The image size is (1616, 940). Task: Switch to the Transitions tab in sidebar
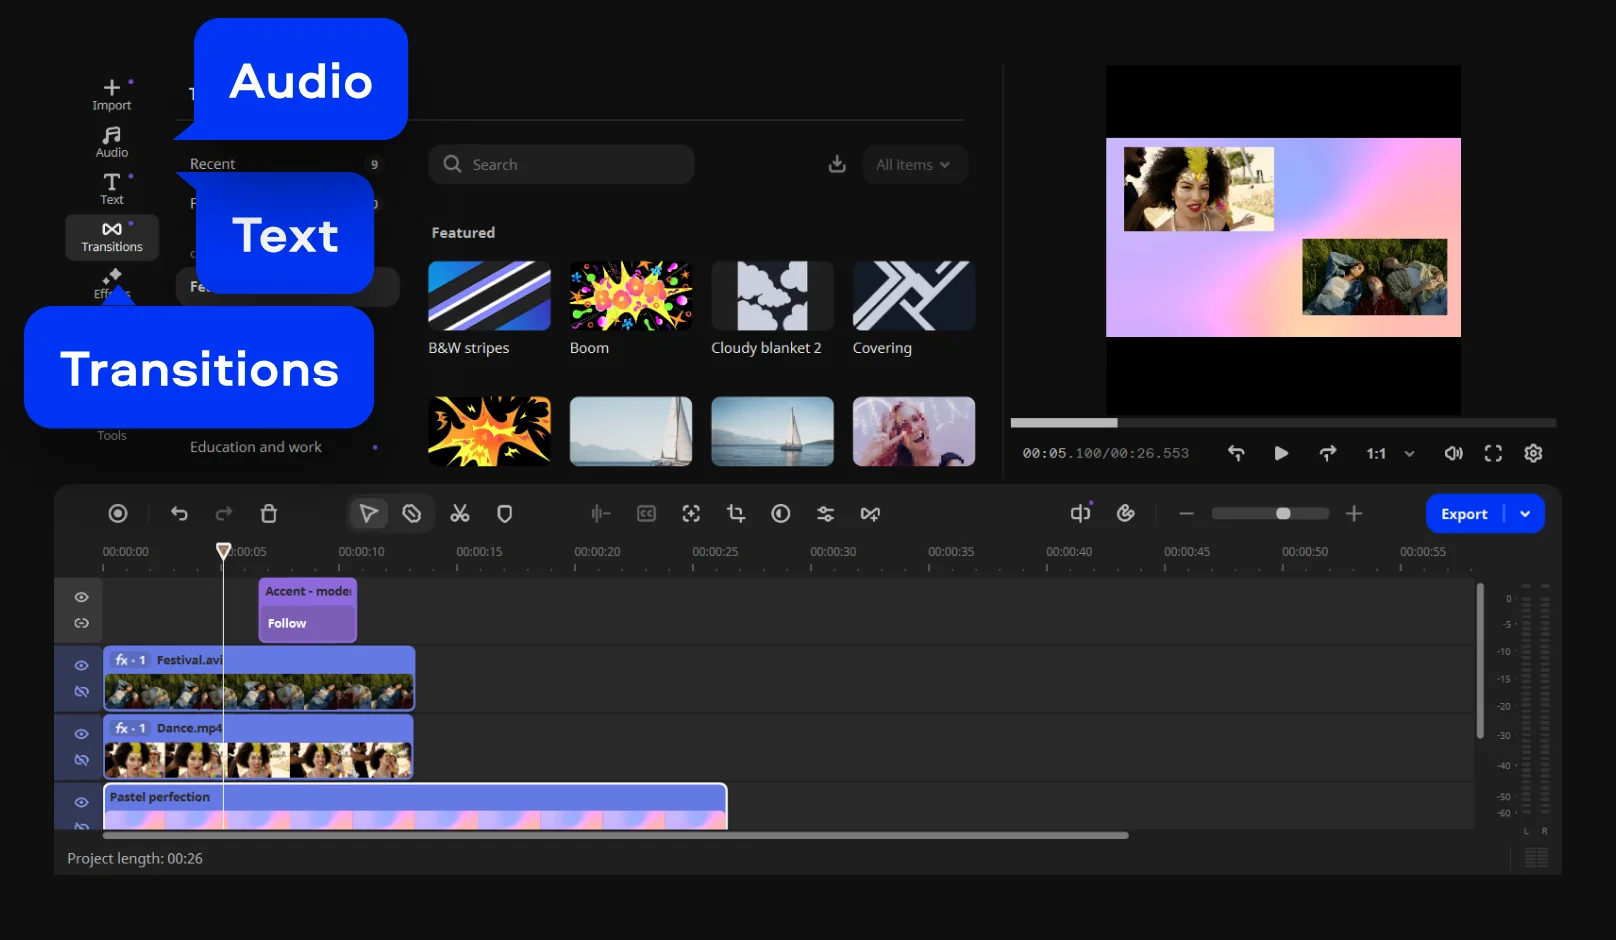(112, 238)
